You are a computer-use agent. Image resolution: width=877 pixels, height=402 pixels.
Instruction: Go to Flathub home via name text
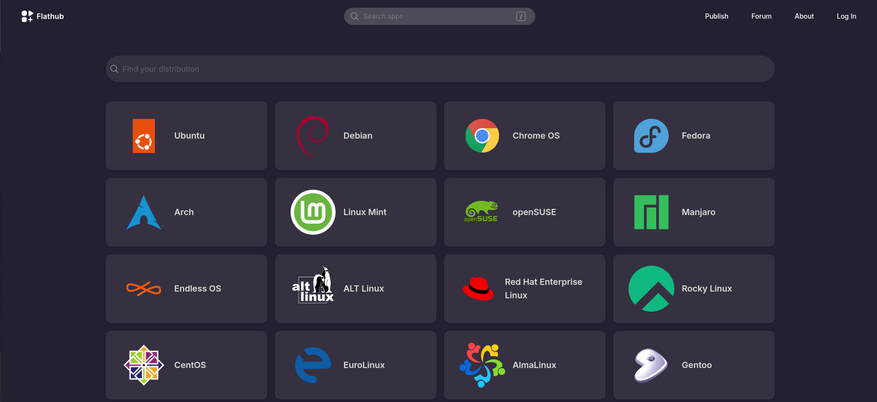50,16
